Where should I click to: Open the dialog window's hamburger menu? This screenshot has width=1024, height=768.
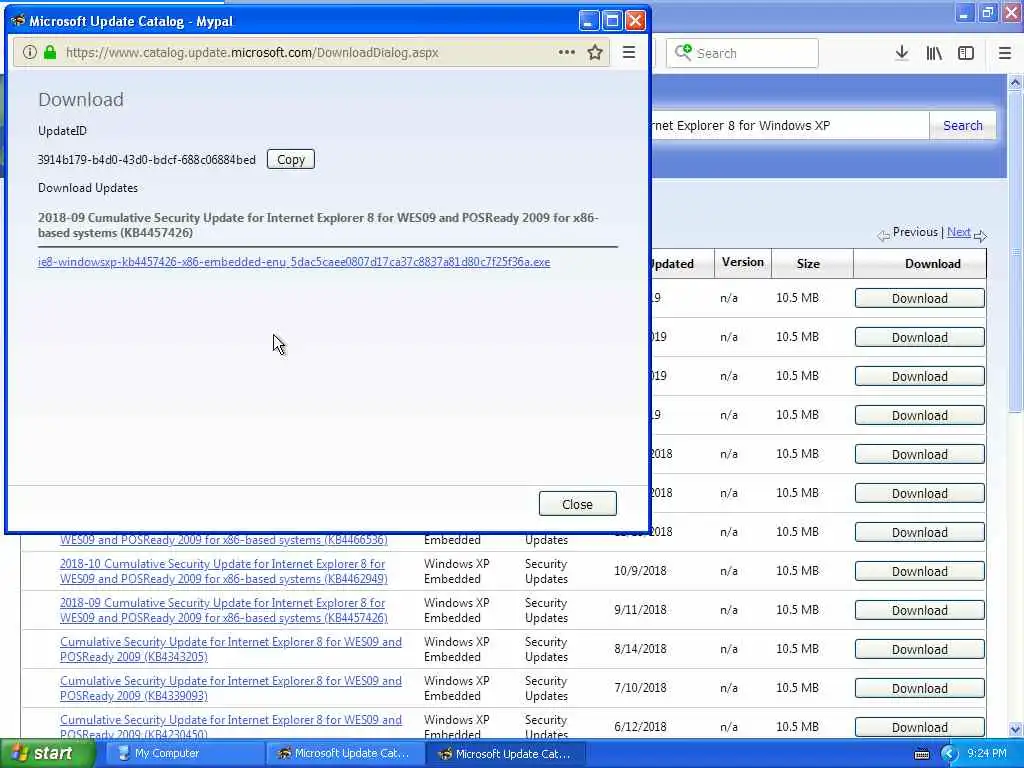tap(629, 52)
